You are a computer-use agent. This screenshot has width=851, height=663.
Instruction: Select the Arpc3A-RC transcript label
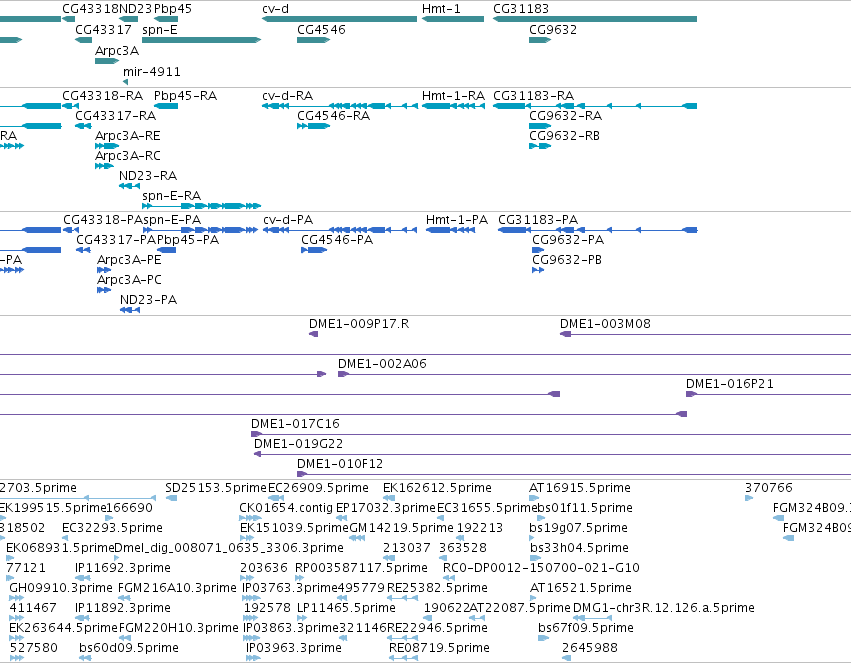(128, 156)
